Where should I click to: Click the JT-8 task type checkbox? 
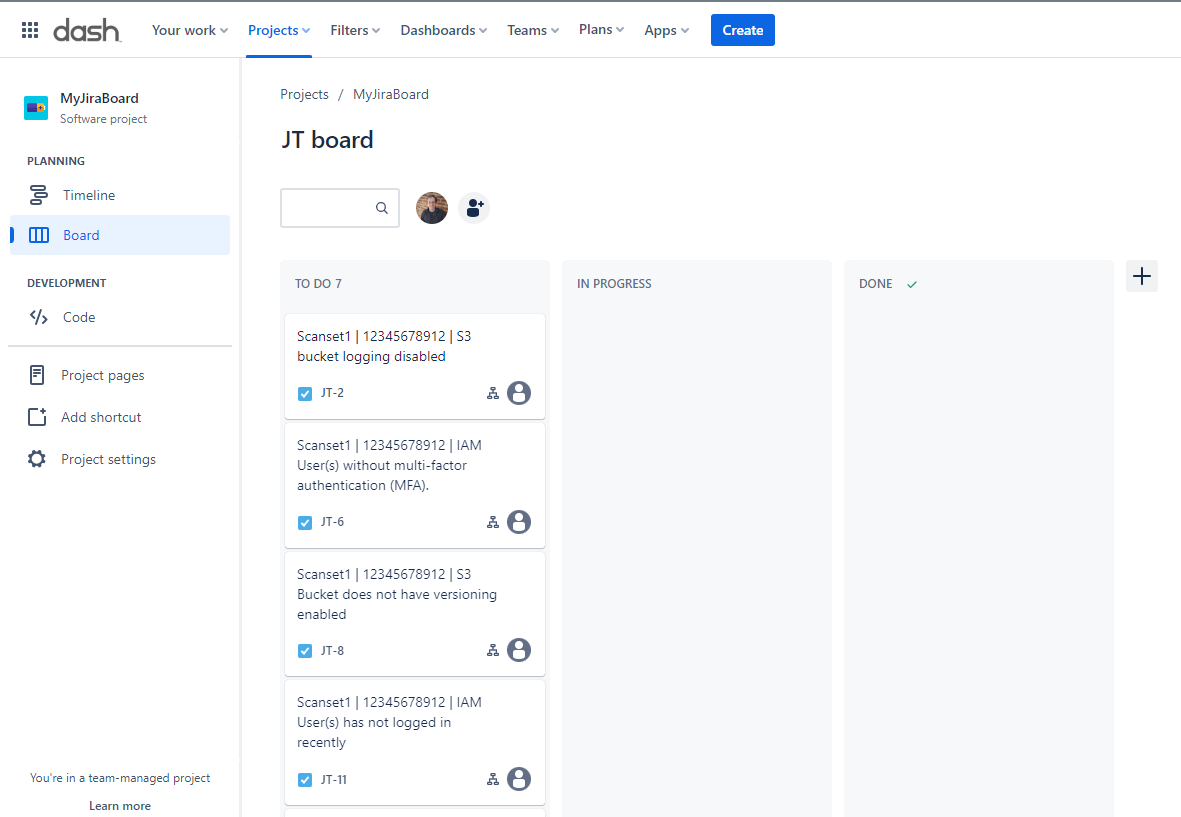(305, 651)
